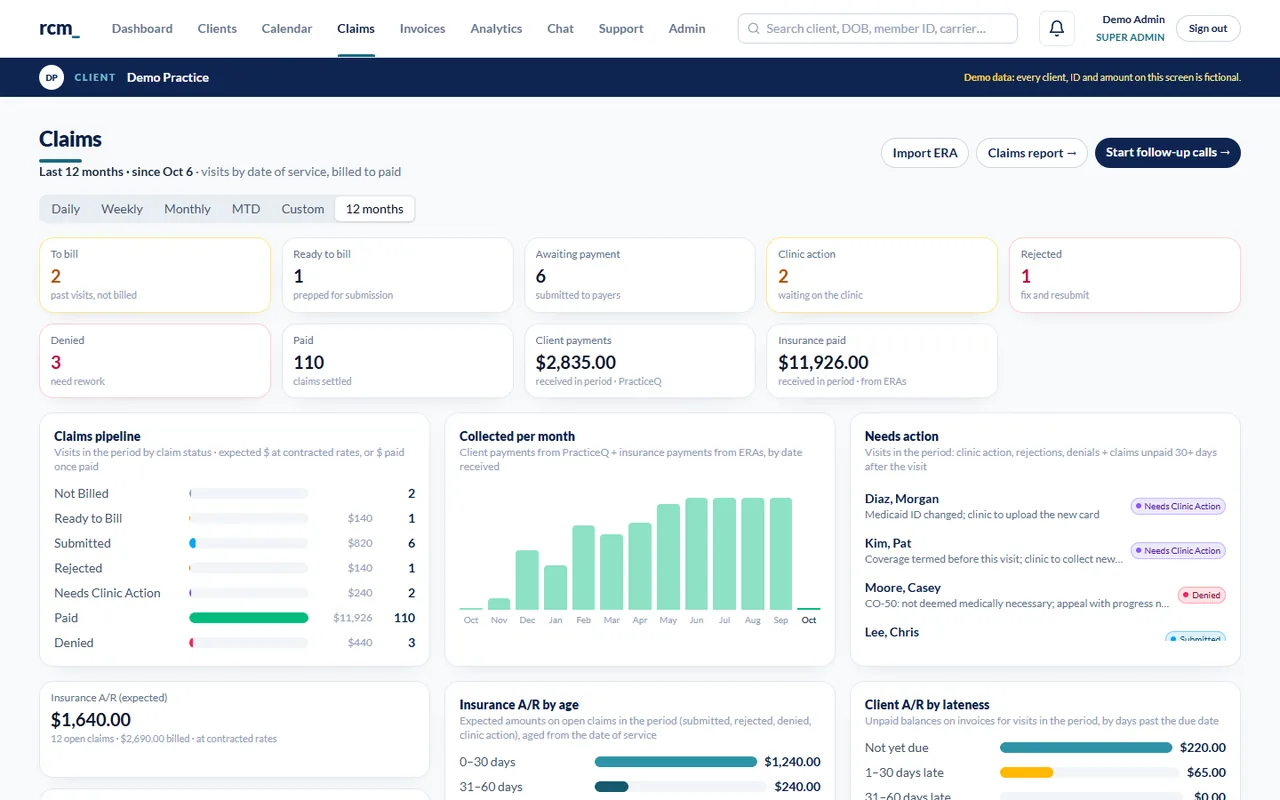Screen dimensions: 1280x800
Task: Click the Not Billed pipeline row label
Action: pyautogui.click(x=82, y=494)
